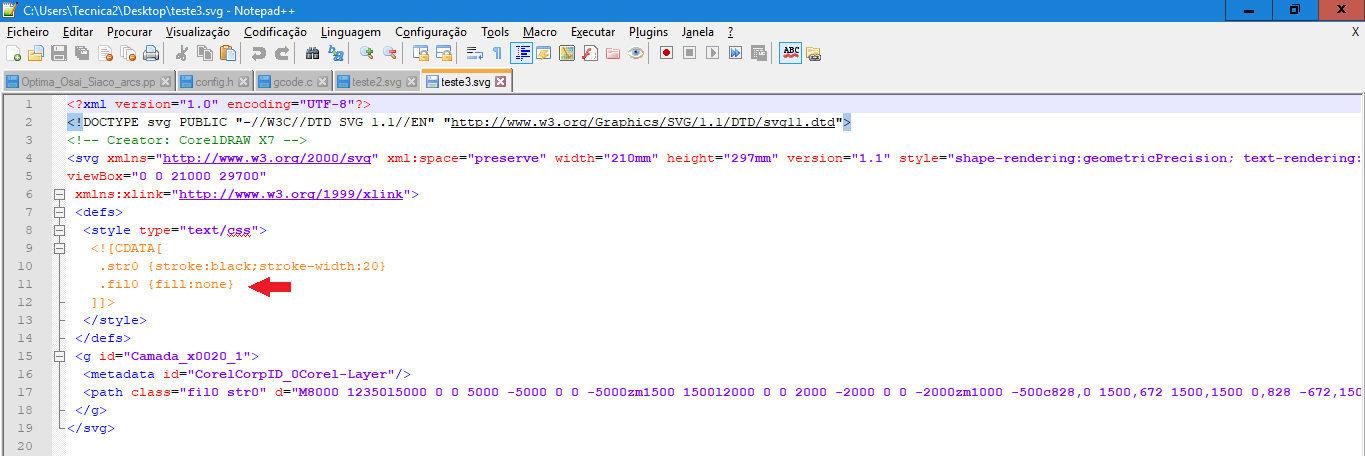Open the Plugins menu

[x=648, y=32]
